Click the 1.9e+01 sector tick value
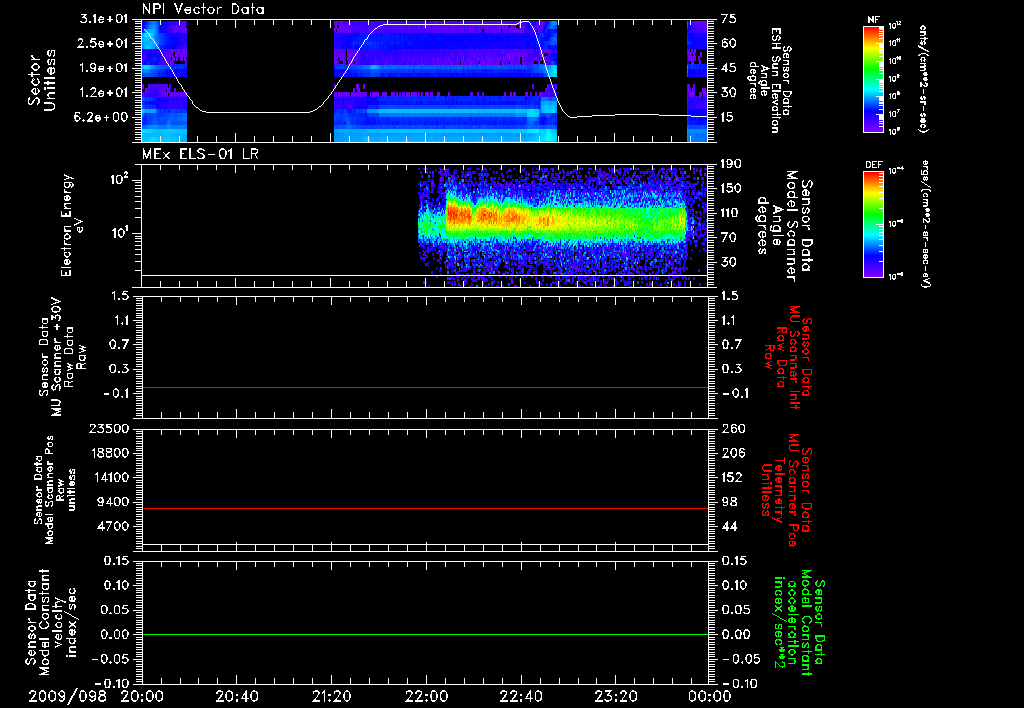 tap(104, 68)
